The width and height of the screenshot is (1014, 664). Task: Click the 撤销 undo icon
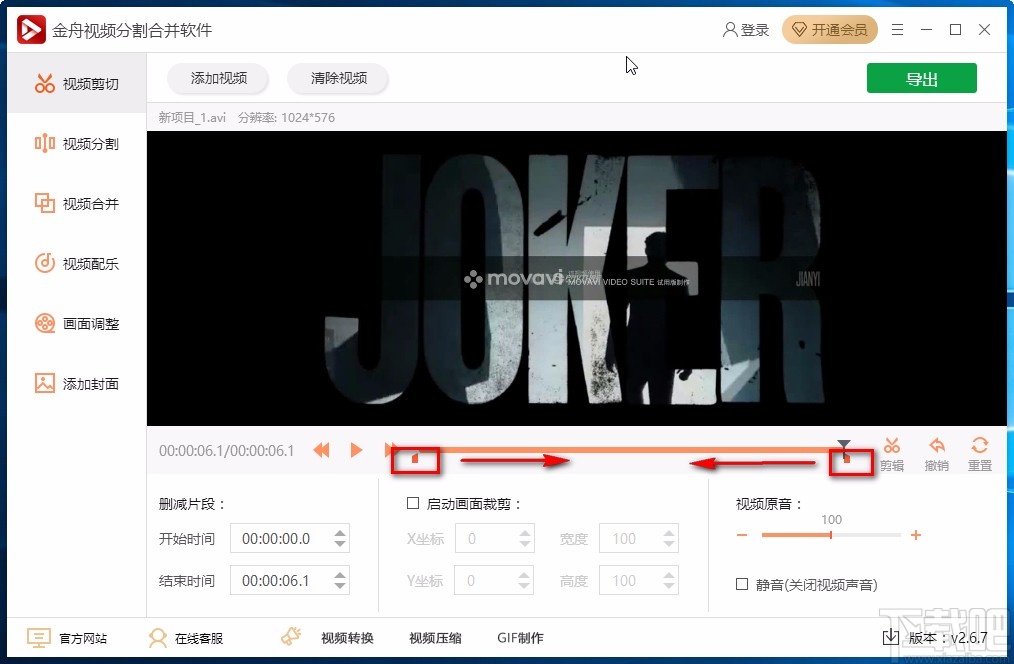pyautogui.click(x=936, y=455)
